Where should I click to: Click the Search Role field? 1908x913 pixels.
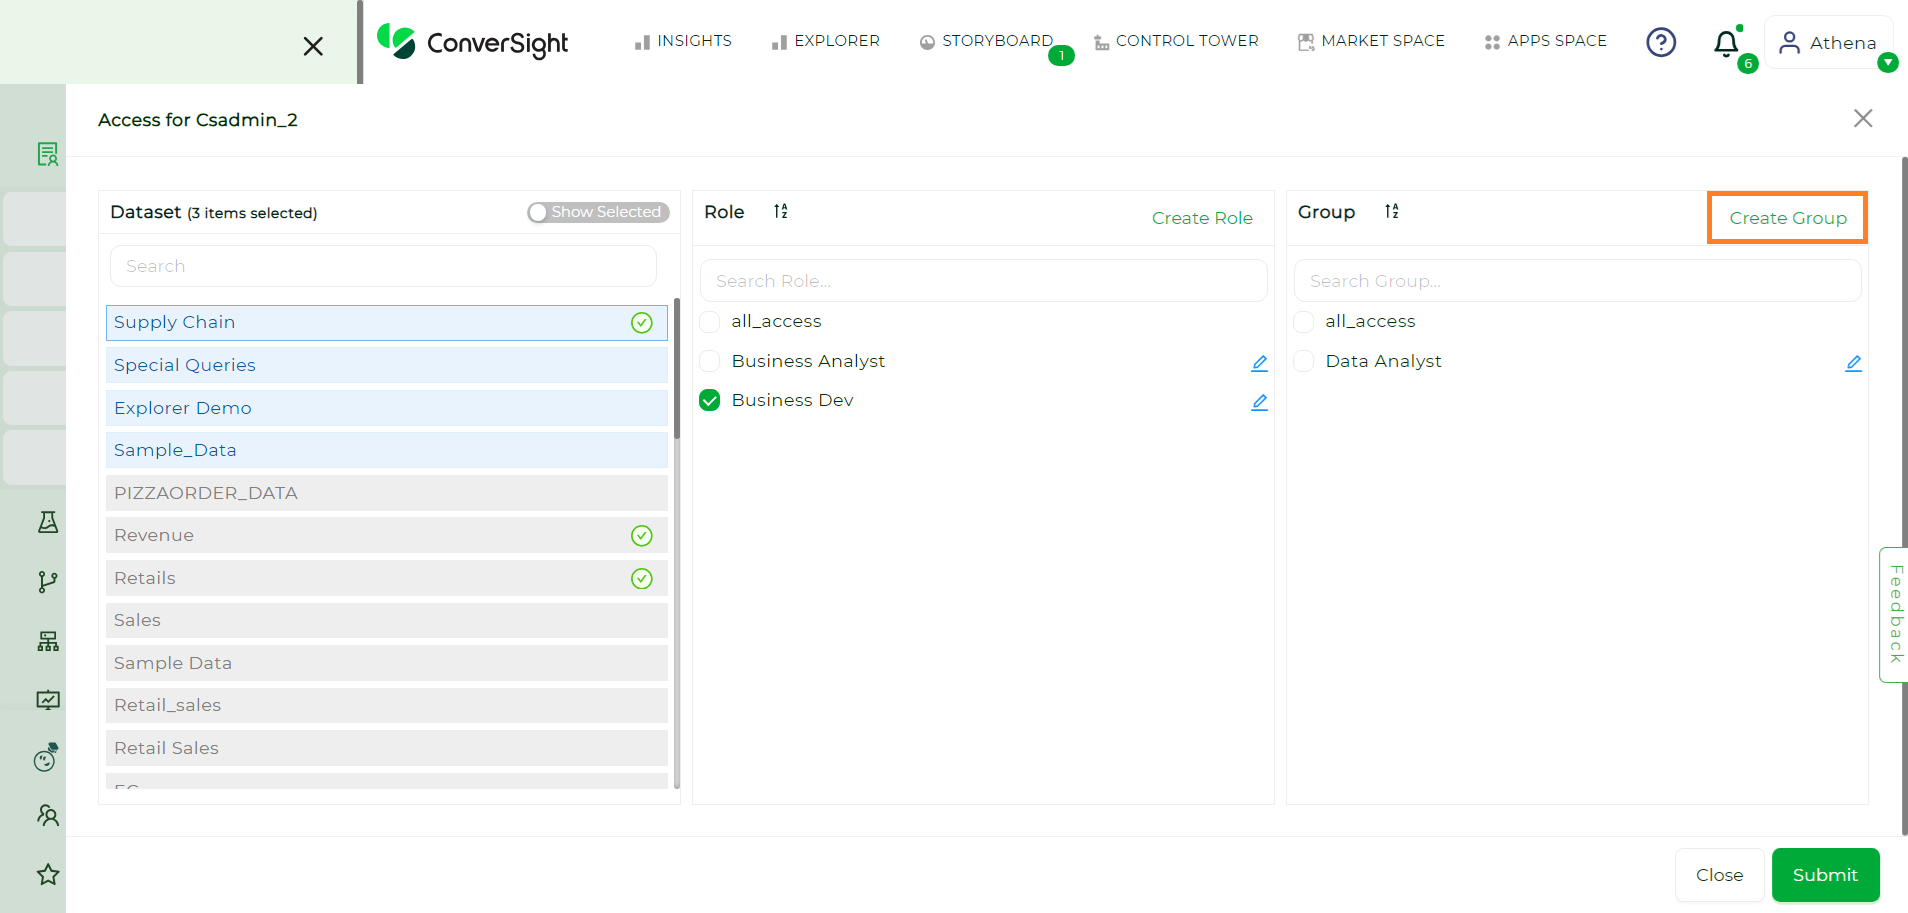click(x=983, y=281)
